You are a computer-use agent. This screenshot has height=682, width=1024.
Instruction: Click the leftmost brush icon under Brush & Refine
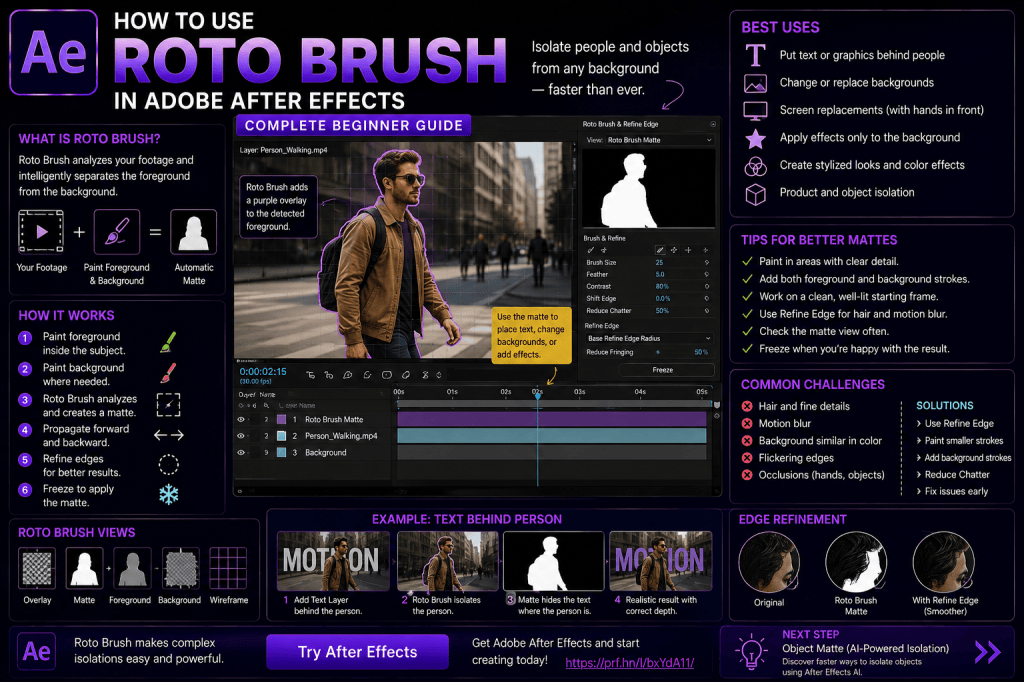[590, 250]
